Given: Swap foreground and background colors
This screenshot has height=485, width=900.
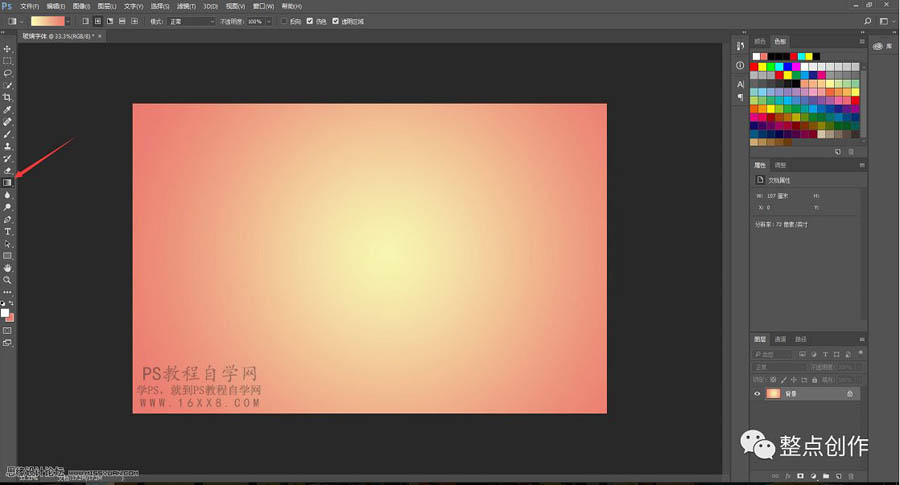Looking at the screenshot, I should coord(11,303).
